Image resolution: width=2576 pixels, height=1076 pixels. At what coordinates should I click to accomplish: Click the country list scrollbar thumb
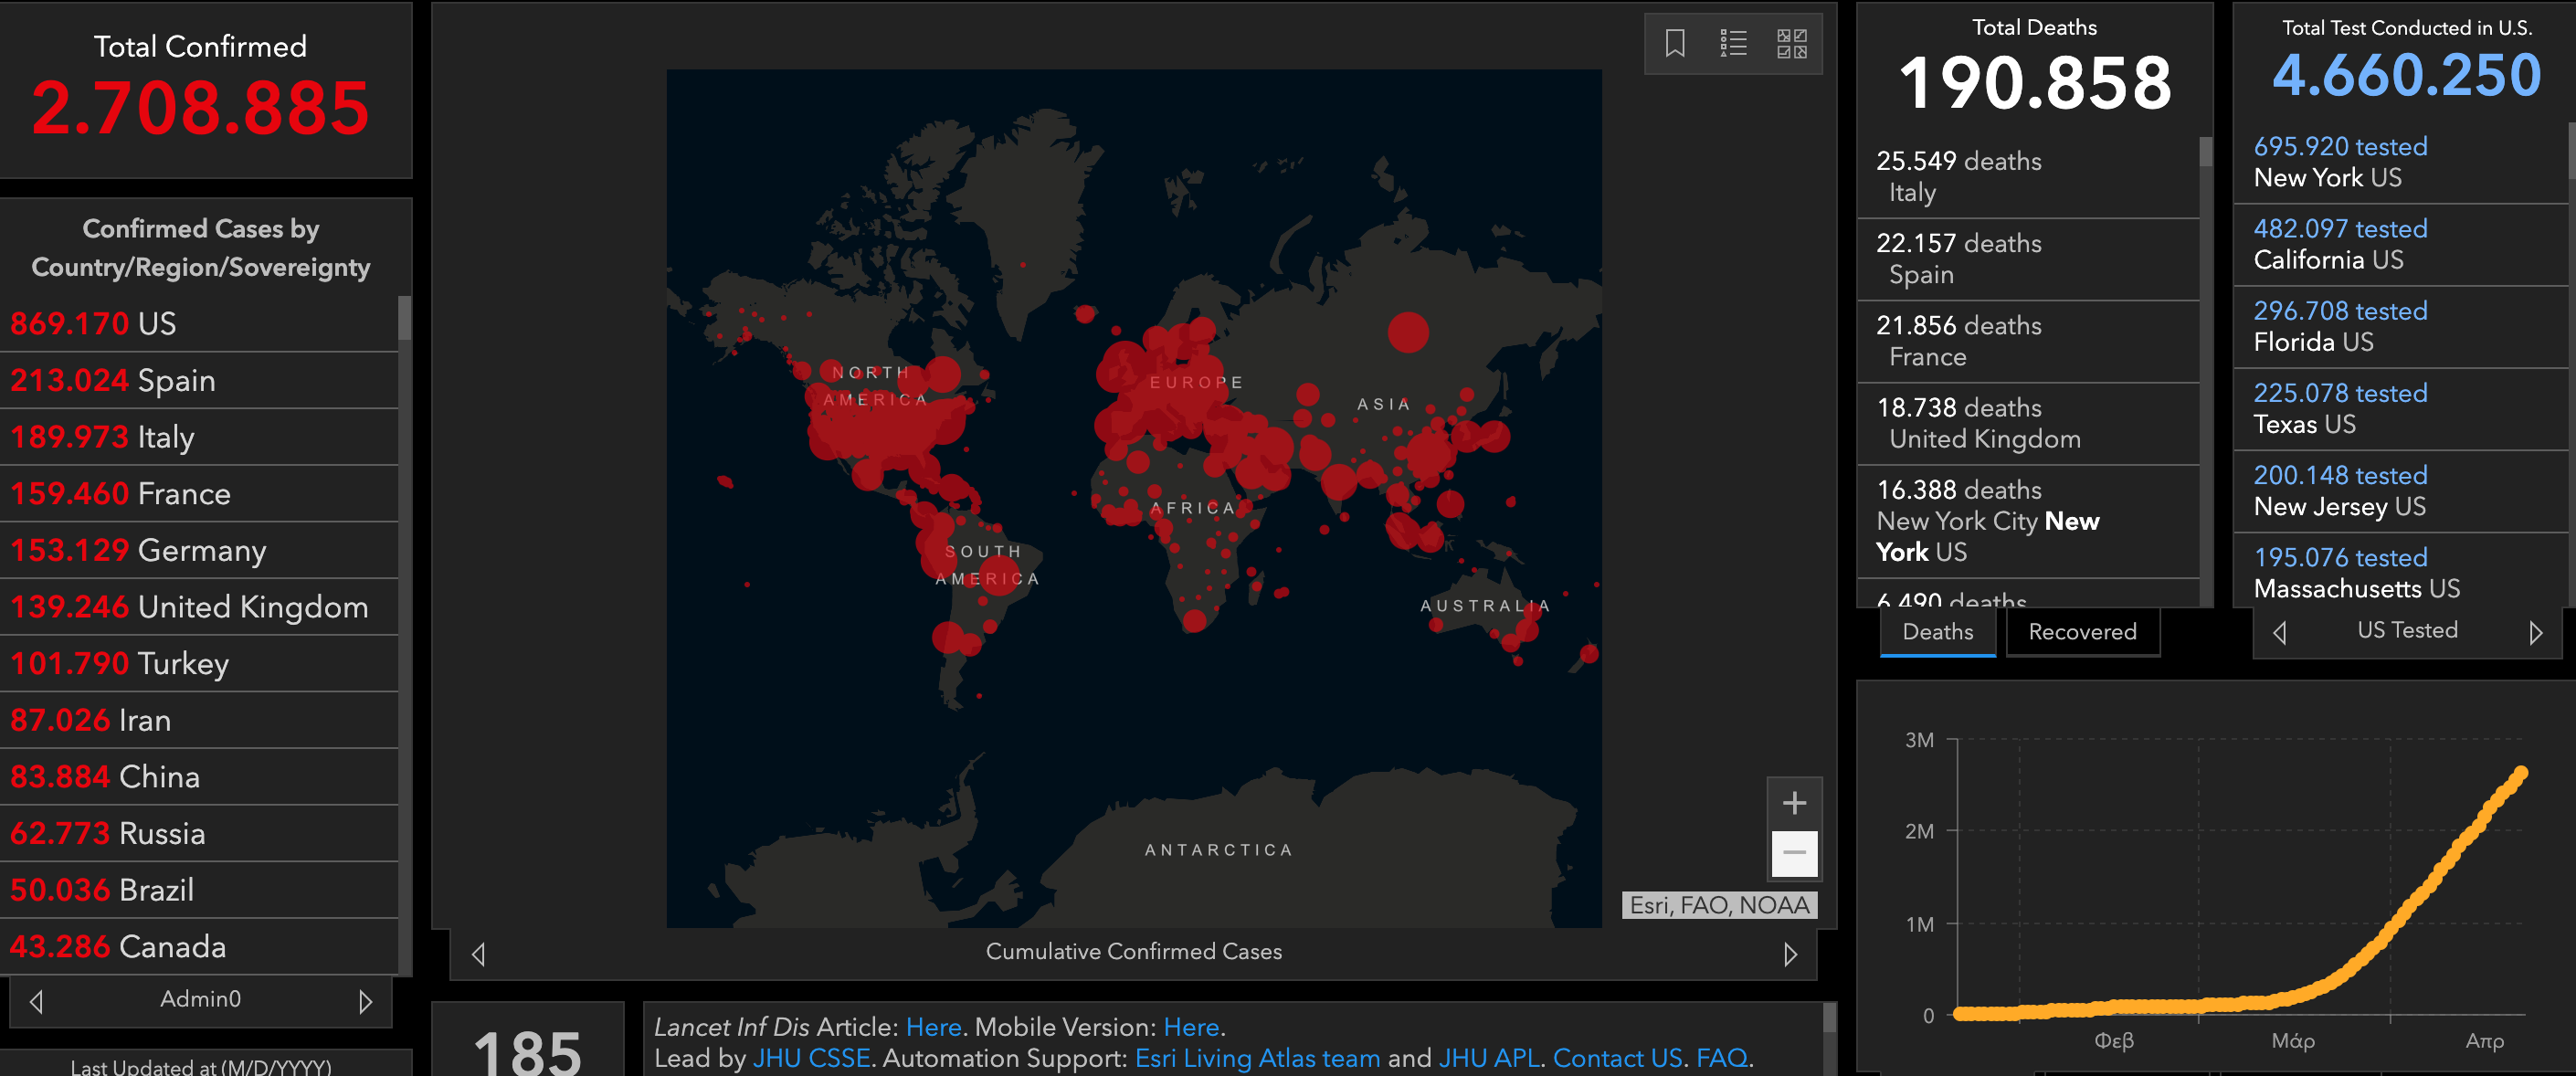click(x=404, y=318)
